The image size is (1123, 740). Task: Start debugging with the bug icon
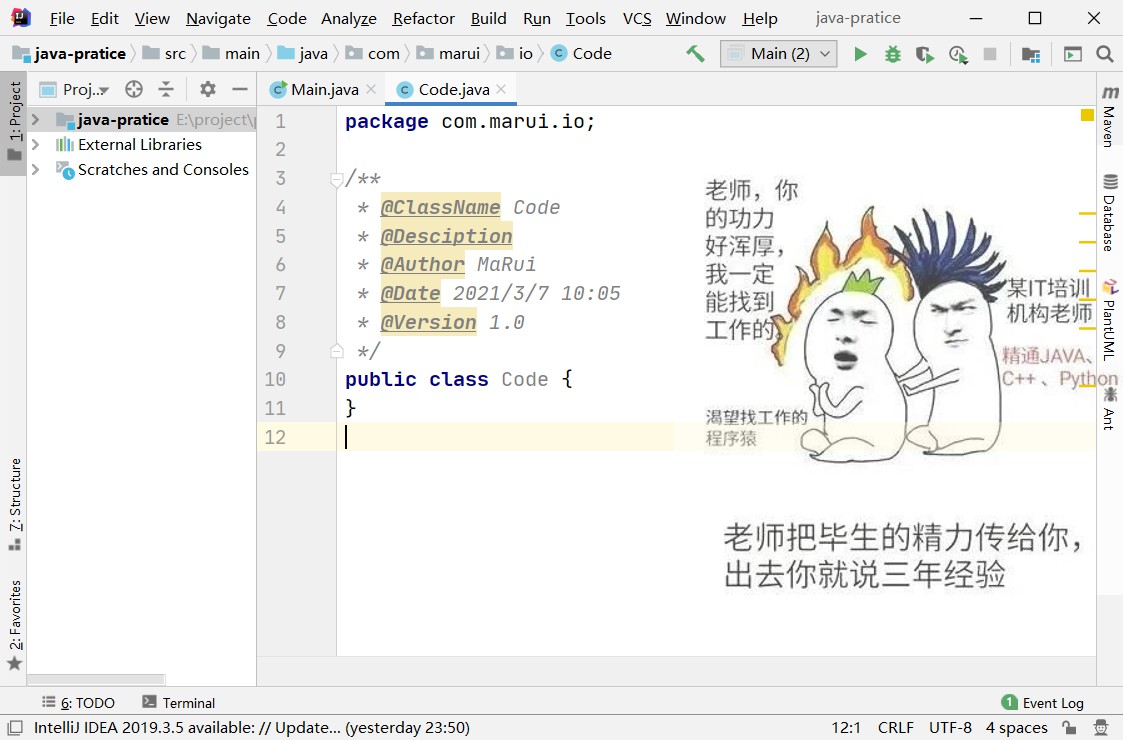pyautogui.click(x=892, y=54)
